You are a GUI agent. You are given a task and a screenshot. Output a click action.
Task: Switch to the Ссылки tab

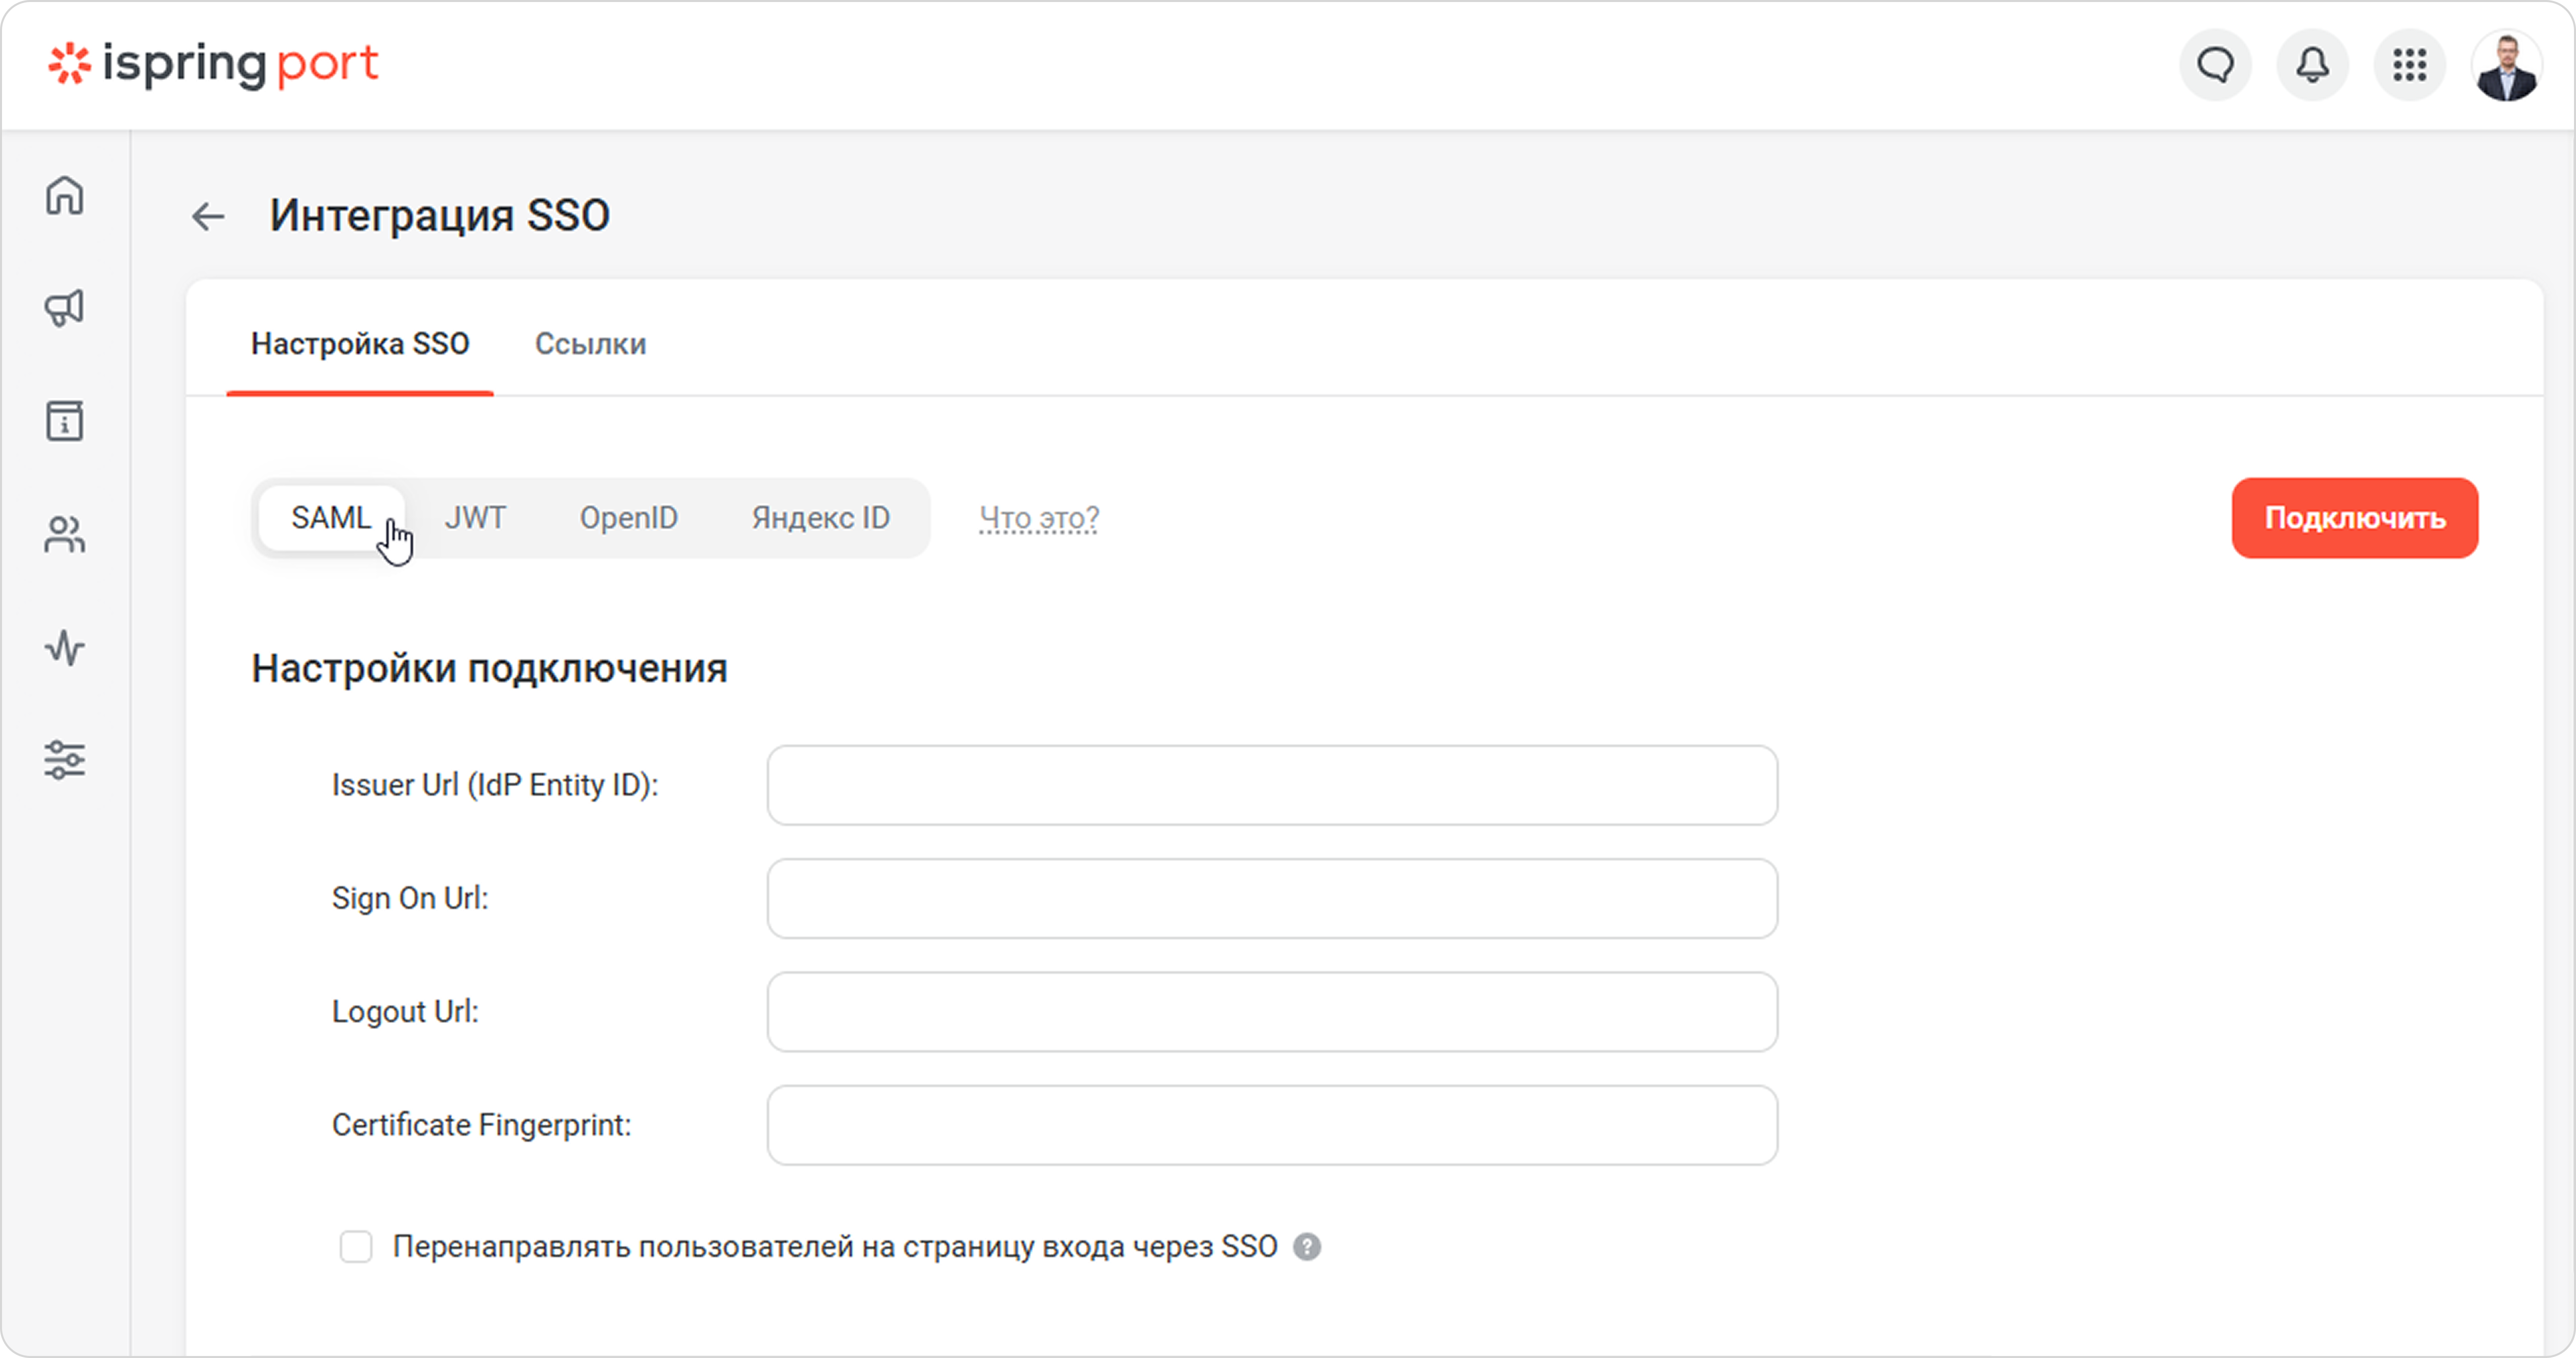[x=590, y=344]
